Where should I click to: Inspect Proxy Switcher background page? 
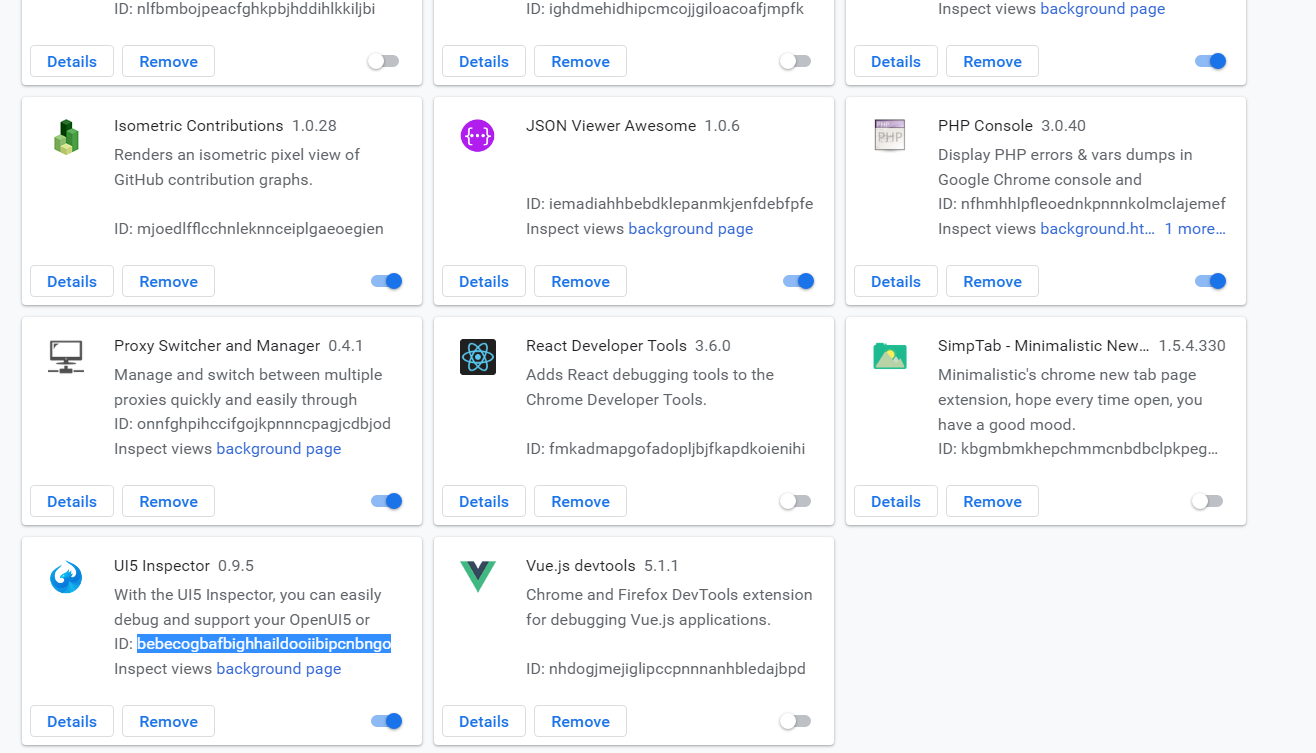(279, 449)
